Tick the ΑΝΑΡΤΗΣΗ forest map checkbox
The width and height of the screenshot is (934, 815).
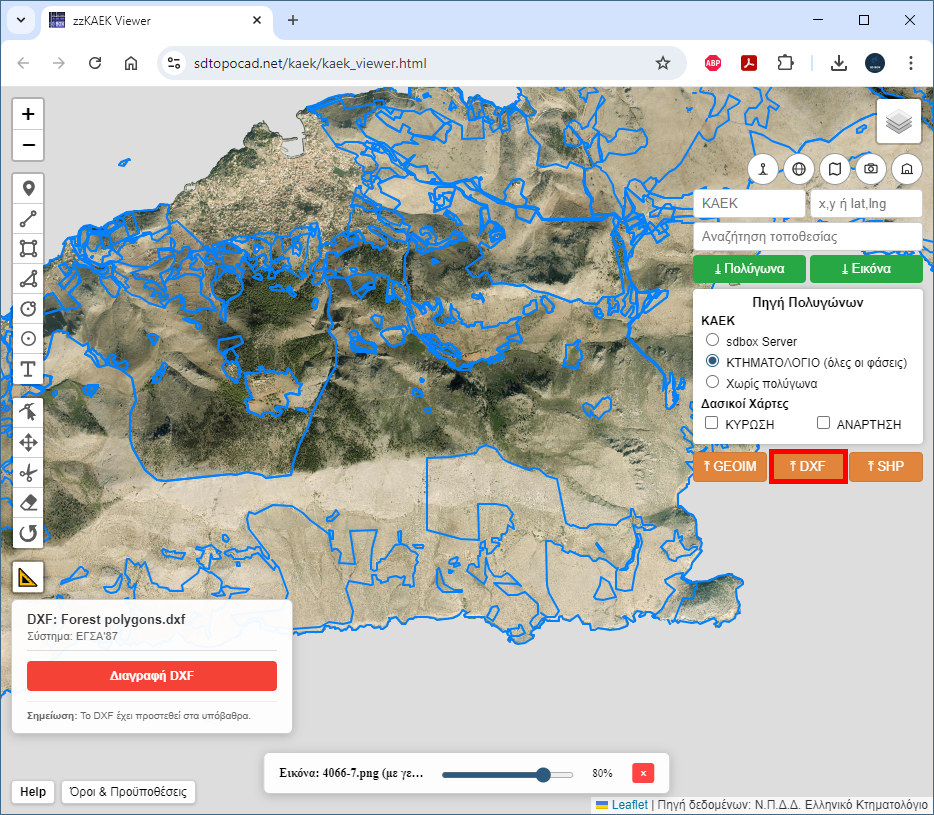pos(824,423)
